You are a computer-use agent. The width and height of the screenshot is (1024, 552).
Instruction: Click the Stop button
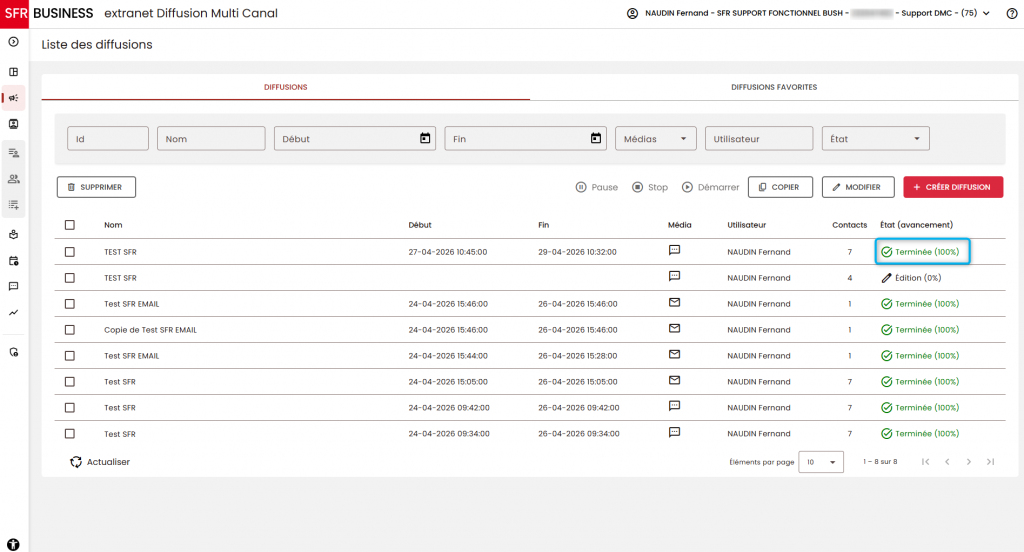pos(650,187)
